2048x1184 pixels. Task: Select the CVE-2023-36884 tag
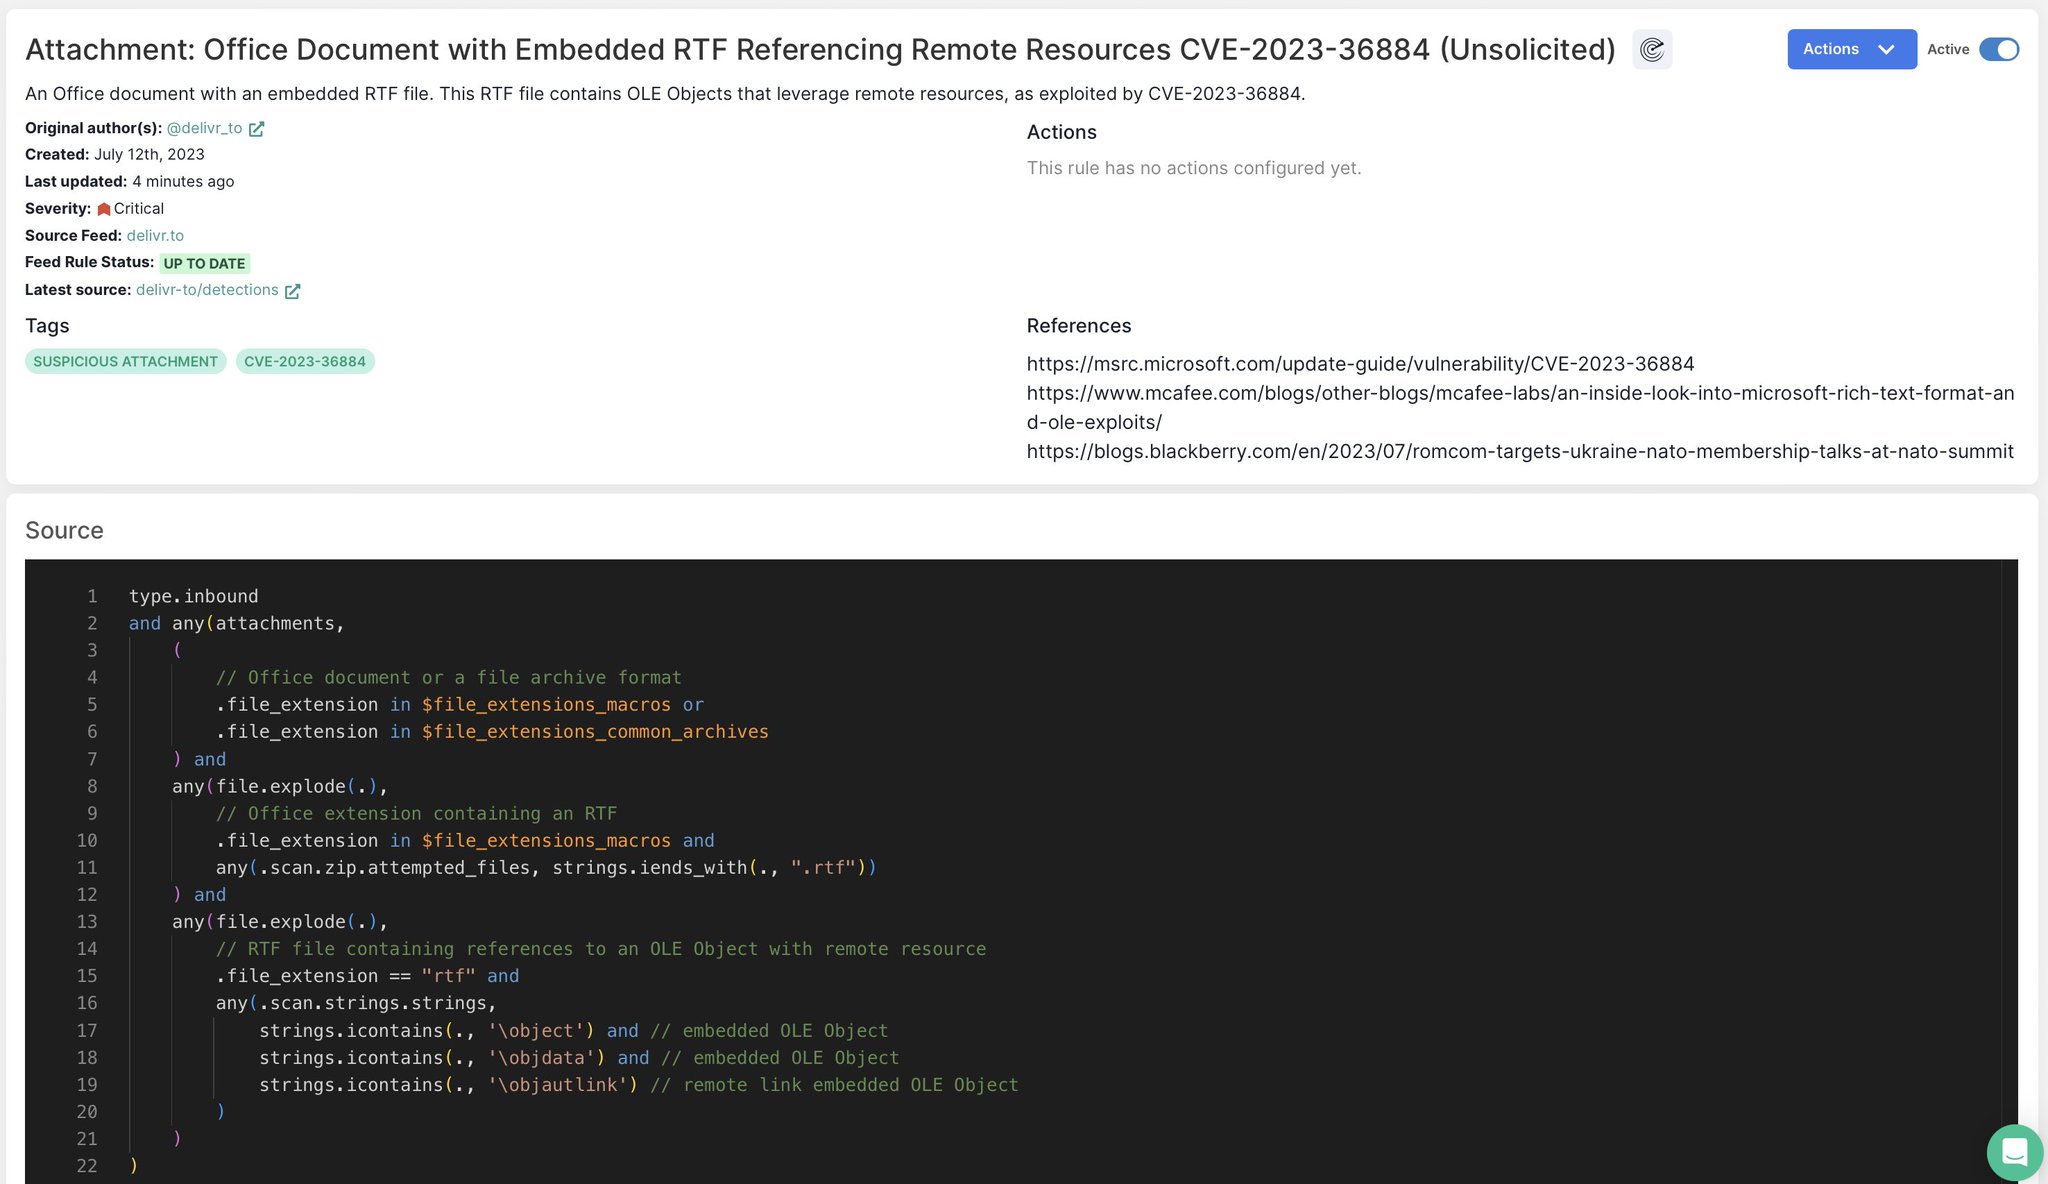click(305, 361)
